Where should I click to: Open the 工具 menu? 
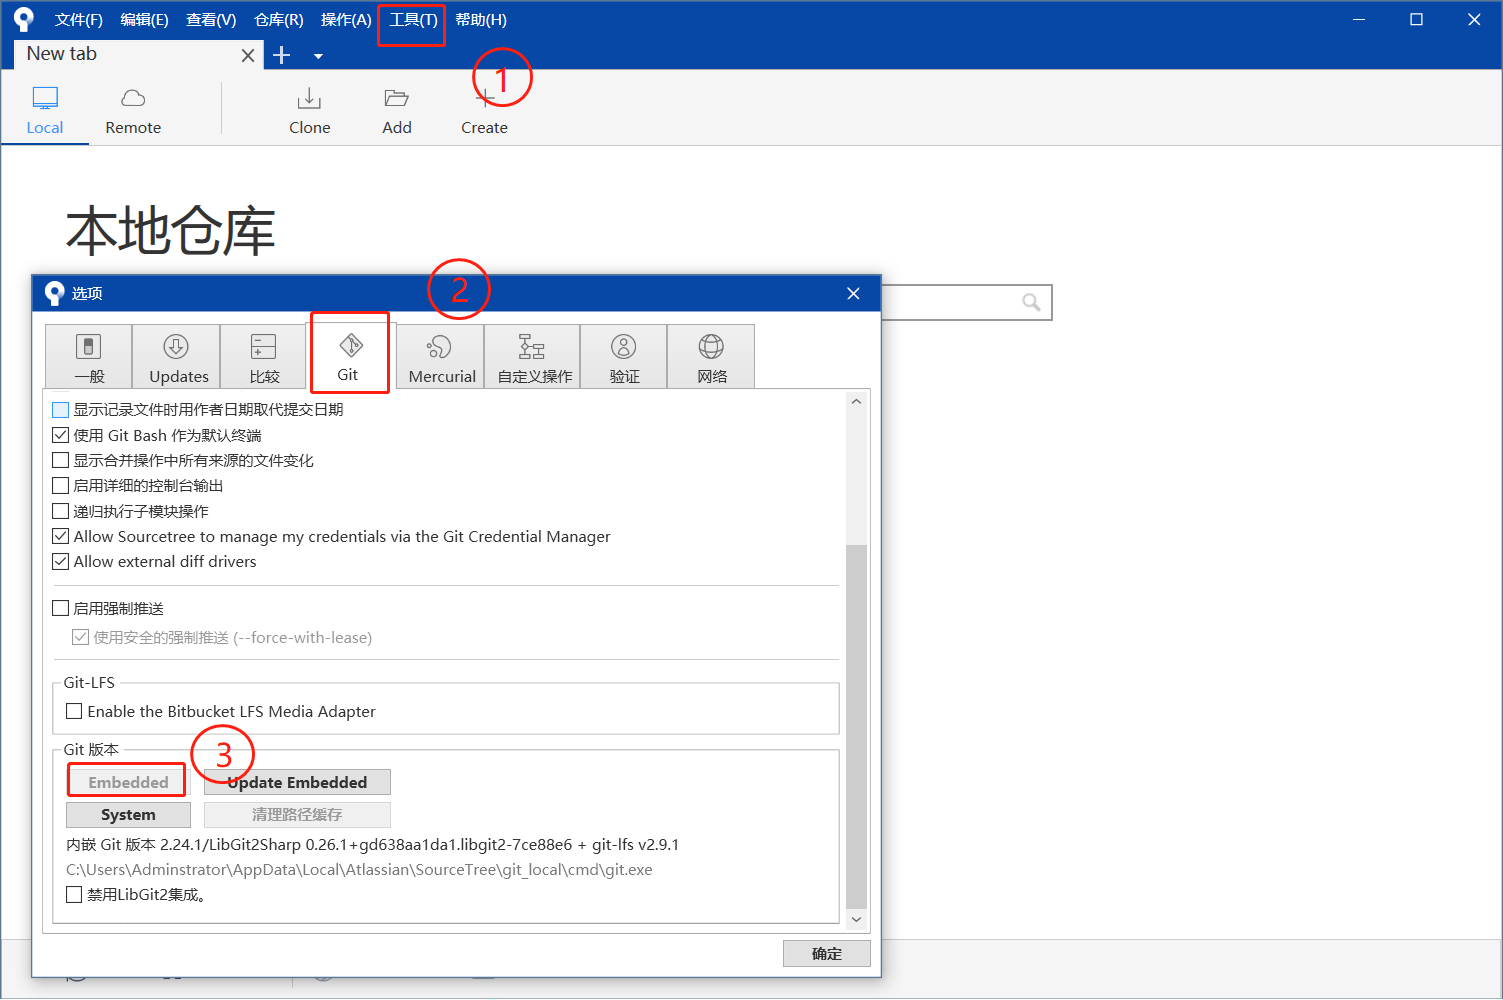click(x=411, y=19)
